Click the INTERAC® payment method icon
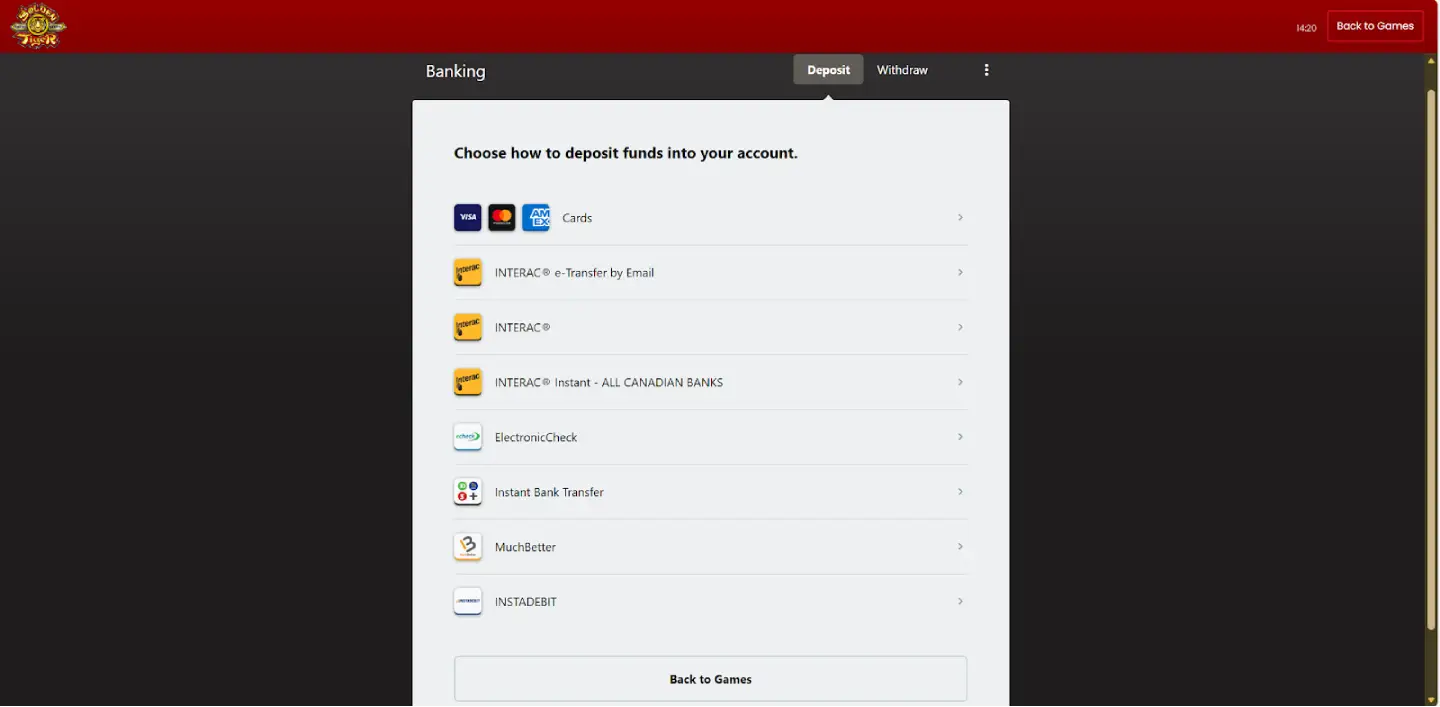Viewport: 1440px width, 707px height. click(x=467, y=327)
